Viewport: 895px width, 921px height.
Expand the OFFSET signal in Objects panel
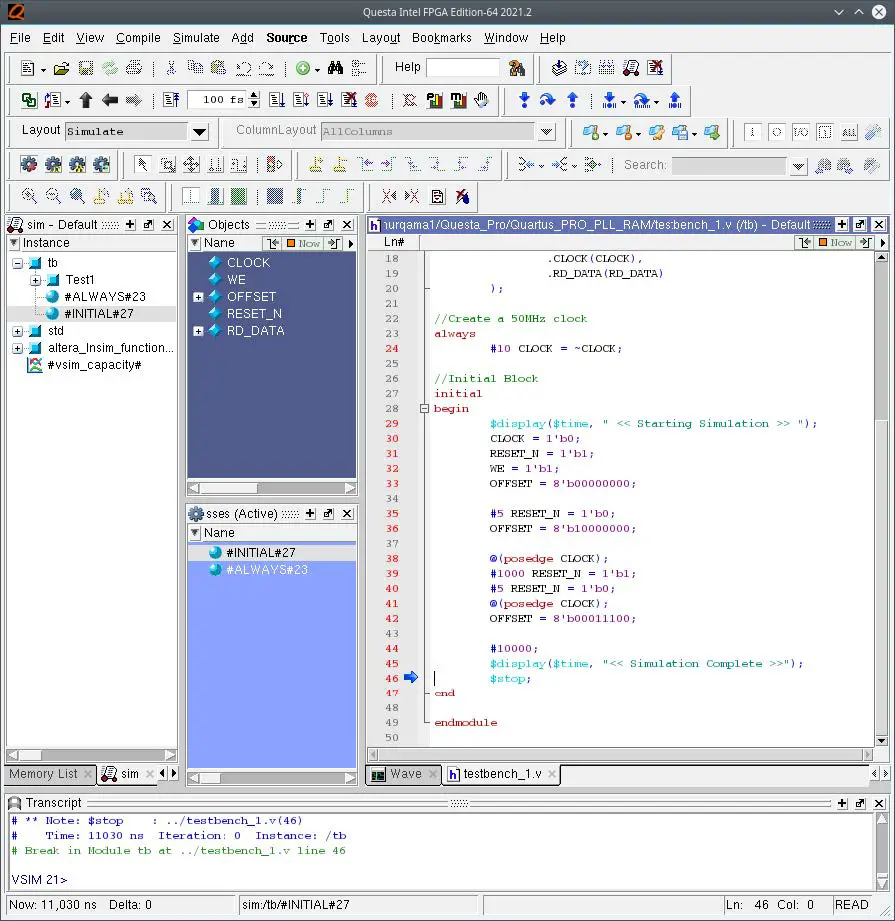(197, 297)
